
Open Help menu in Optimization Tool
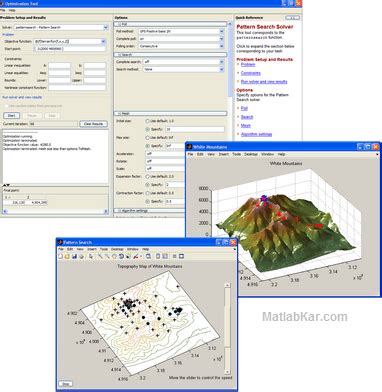[x=12, y=10]
